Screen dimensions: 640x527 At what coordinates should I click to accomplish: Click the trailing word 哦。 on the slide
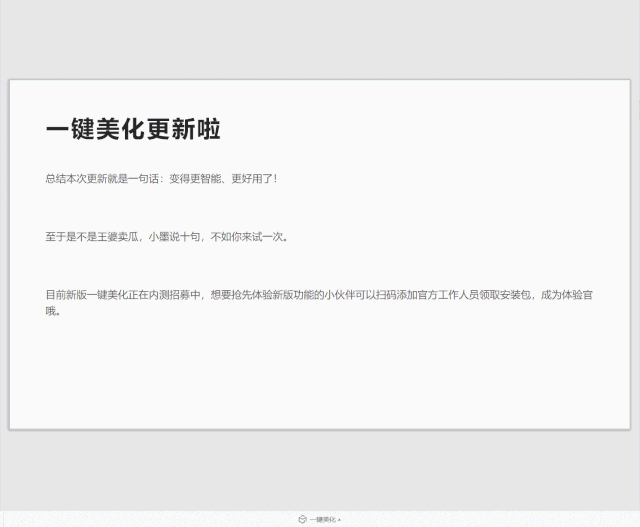coord(53,311)
